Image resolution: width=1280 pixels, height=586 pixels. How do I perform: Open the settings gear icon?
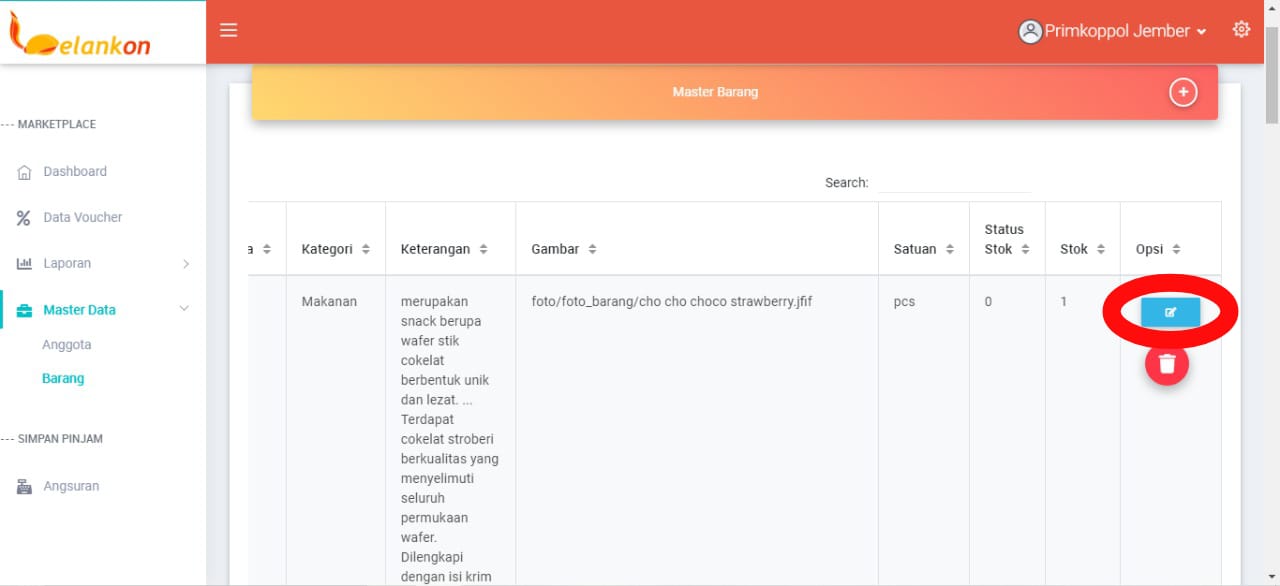pyautogui.click(x=1241, y=29)
